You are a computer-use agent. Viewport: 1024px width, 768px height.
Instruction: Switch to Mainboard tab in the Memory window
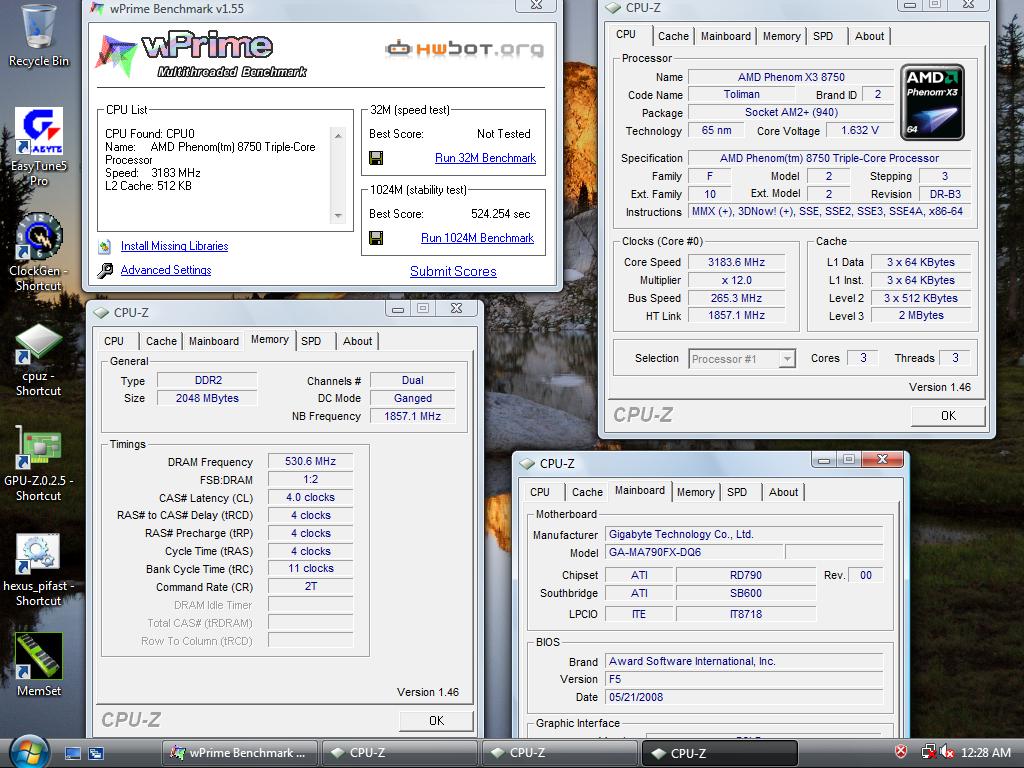click(214, 342)
